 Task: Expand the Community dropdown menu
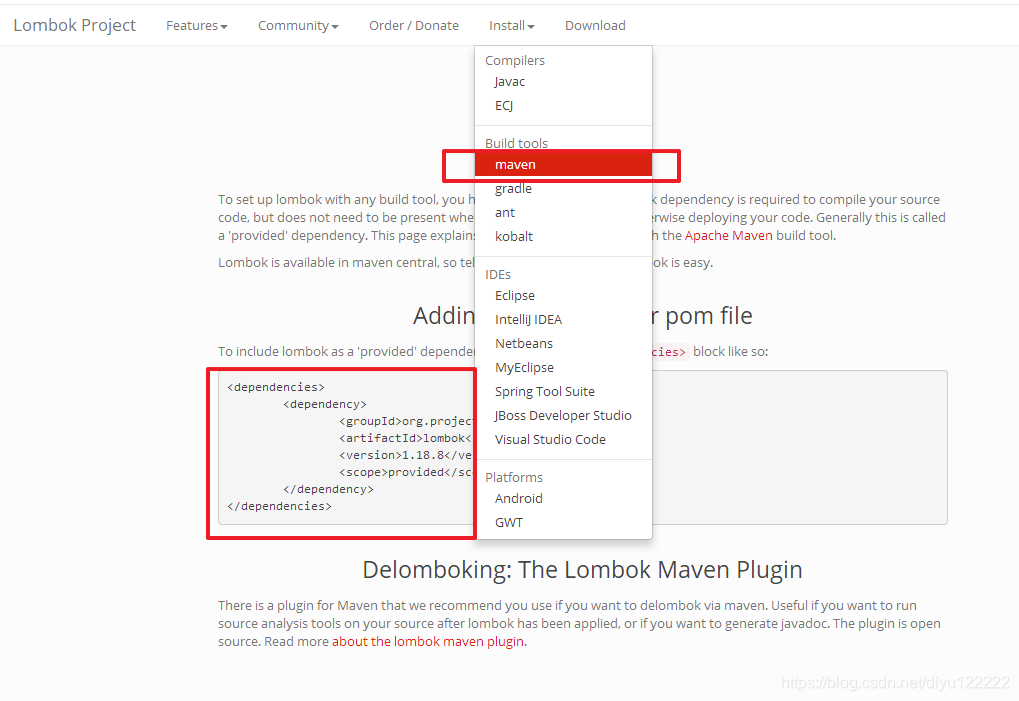[298, 25]
